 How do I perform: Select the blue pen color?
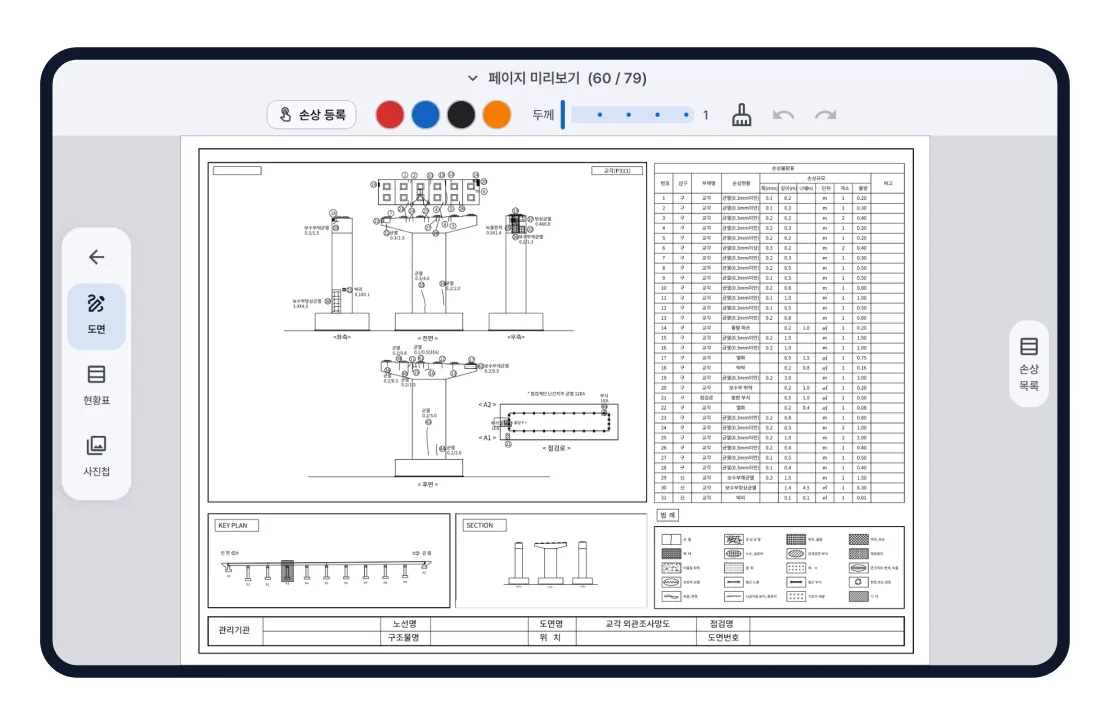tap(425, 115)
